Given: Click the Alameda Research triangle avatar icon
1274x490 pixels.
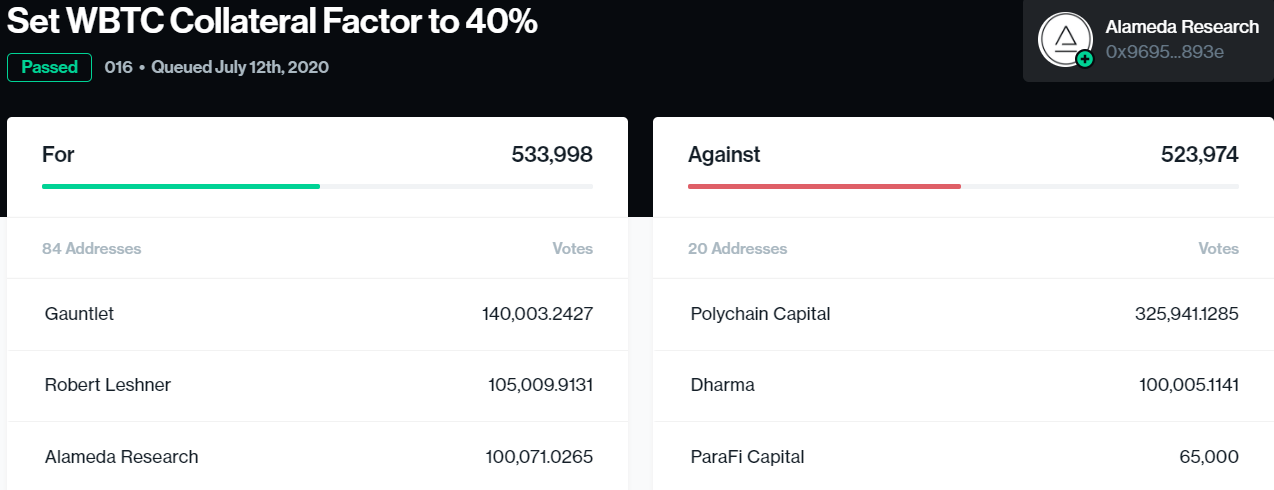Looking at the screenshot, I should (1065, 38).
